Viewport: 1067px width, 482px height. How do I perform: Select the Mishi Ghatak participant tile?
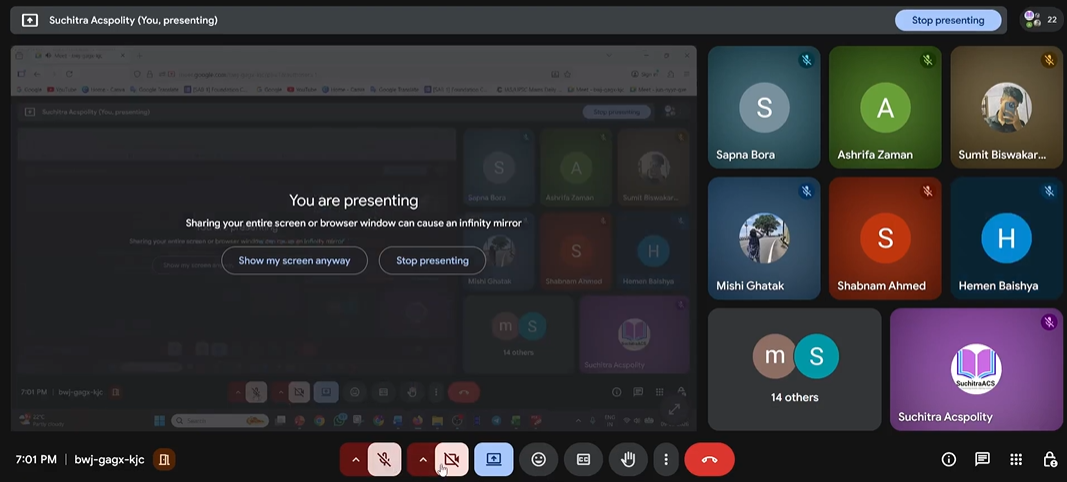(x=764, y=238)
